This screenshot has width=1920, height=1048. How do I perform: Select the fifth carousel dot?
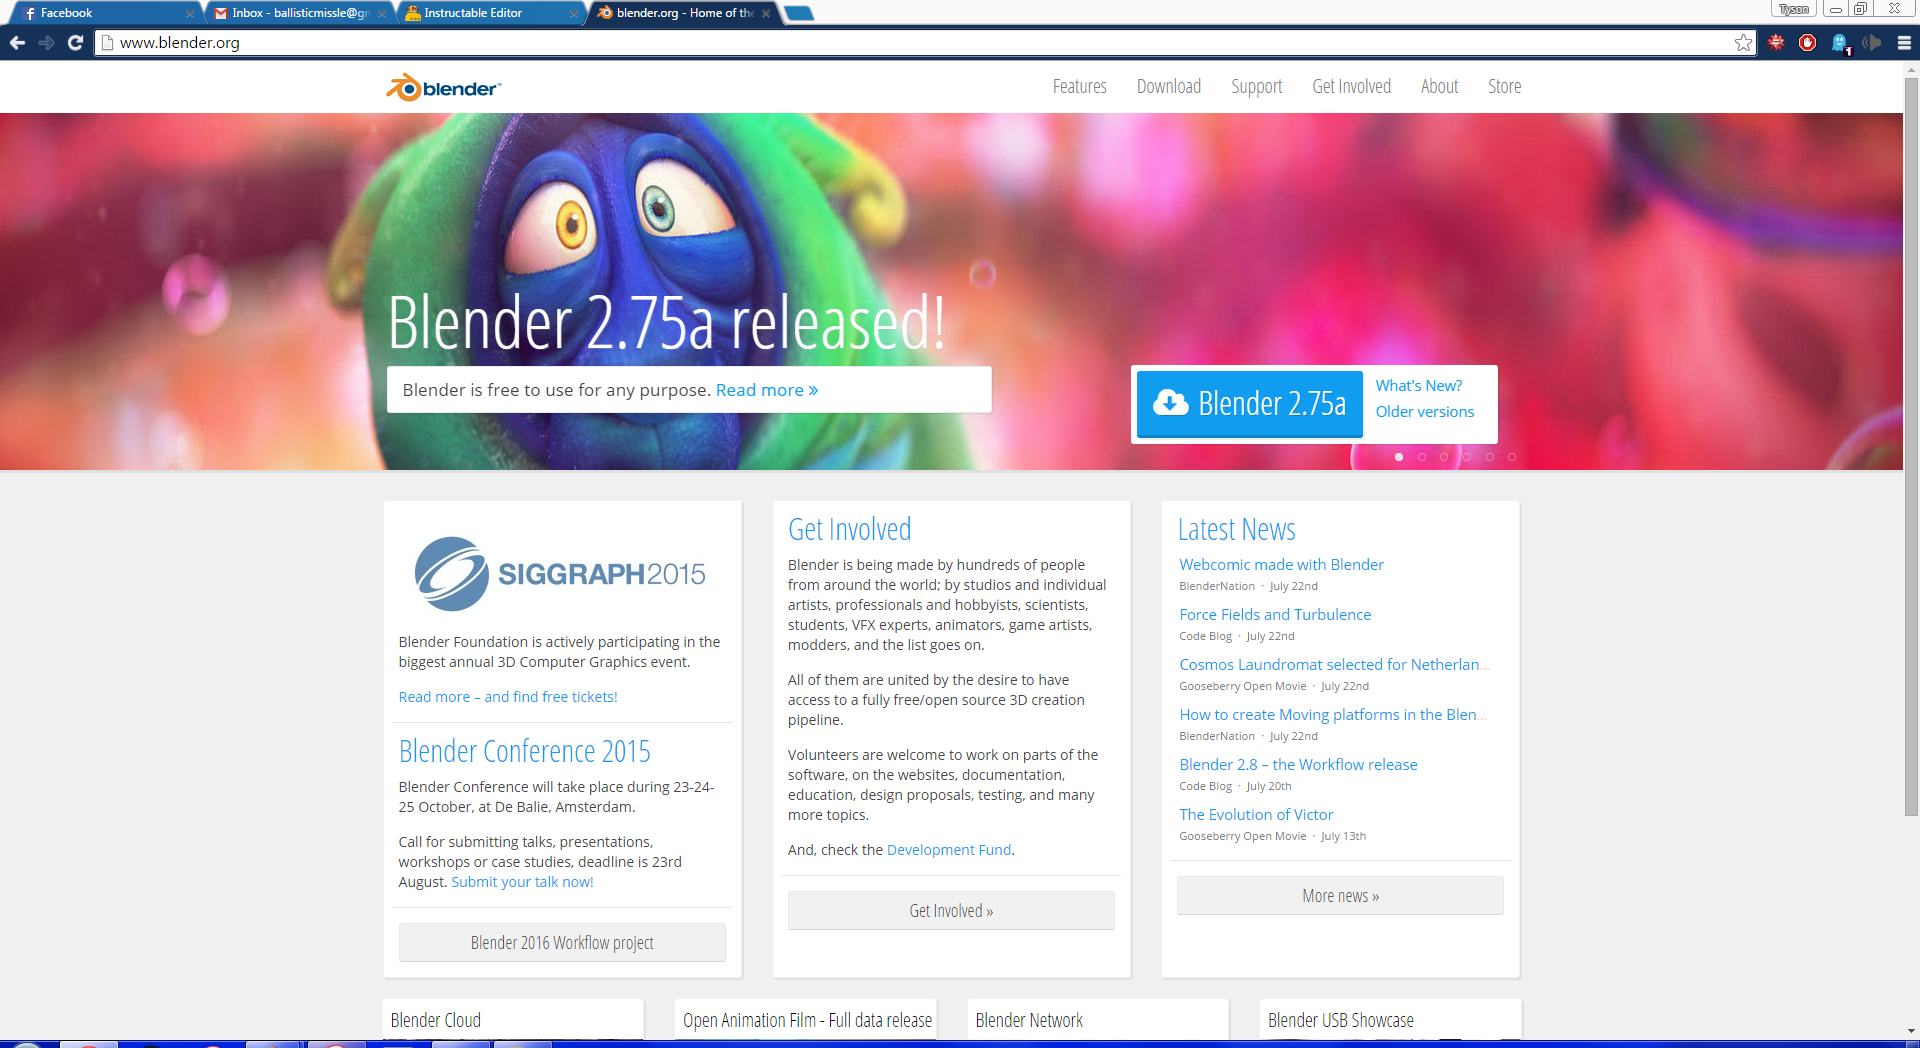click(1490, 457)
